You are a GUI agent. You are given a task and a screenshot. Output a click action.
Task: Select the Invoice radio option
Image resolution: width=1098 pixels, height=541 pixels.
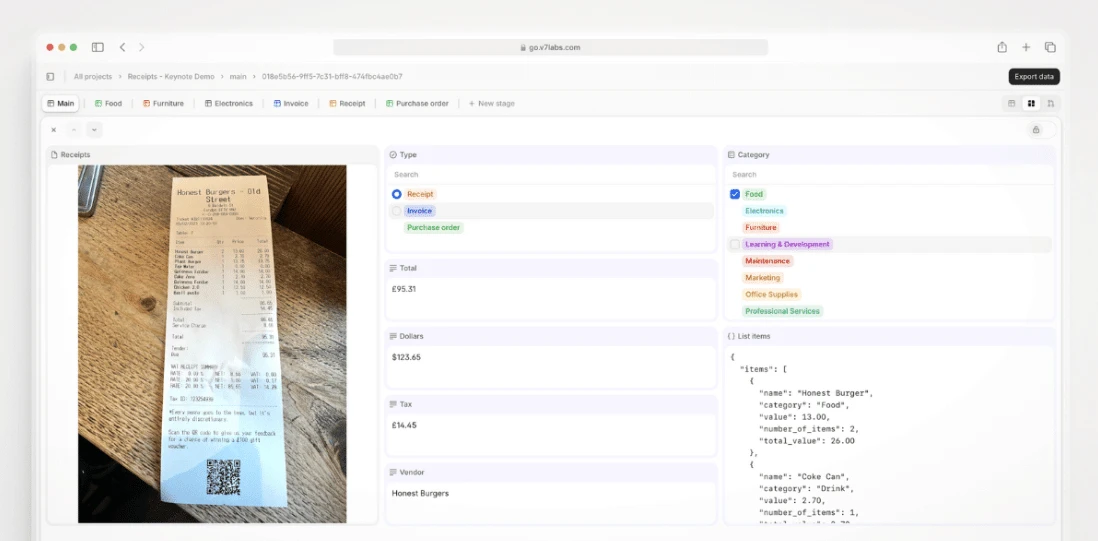tap(396, 211)
